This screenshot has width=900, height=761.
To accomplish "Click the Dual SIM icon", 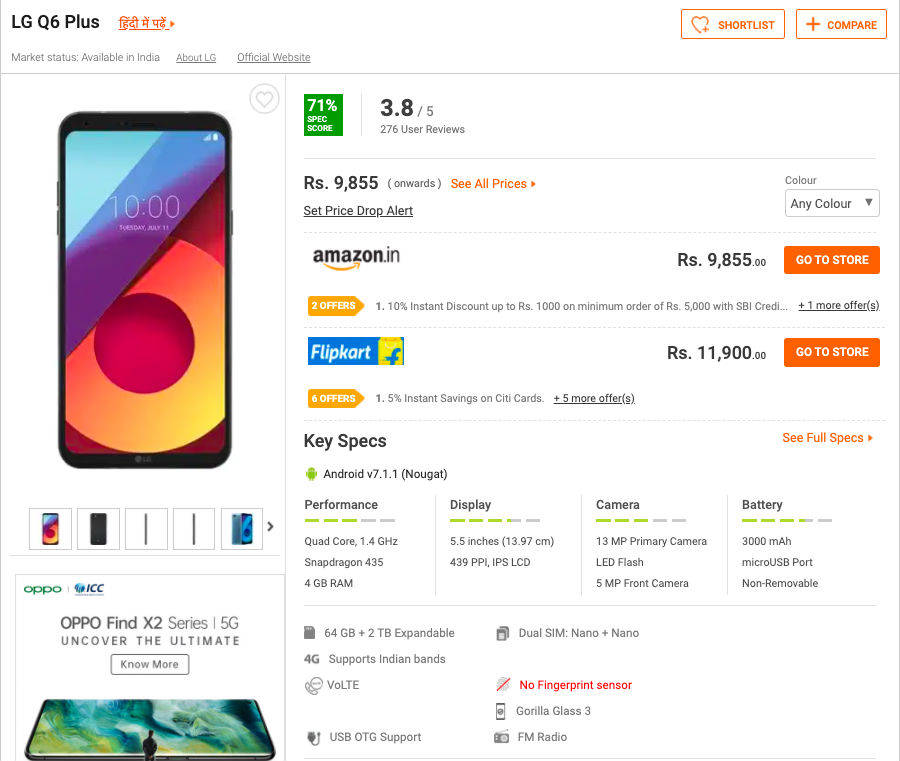I will [503, 633].
